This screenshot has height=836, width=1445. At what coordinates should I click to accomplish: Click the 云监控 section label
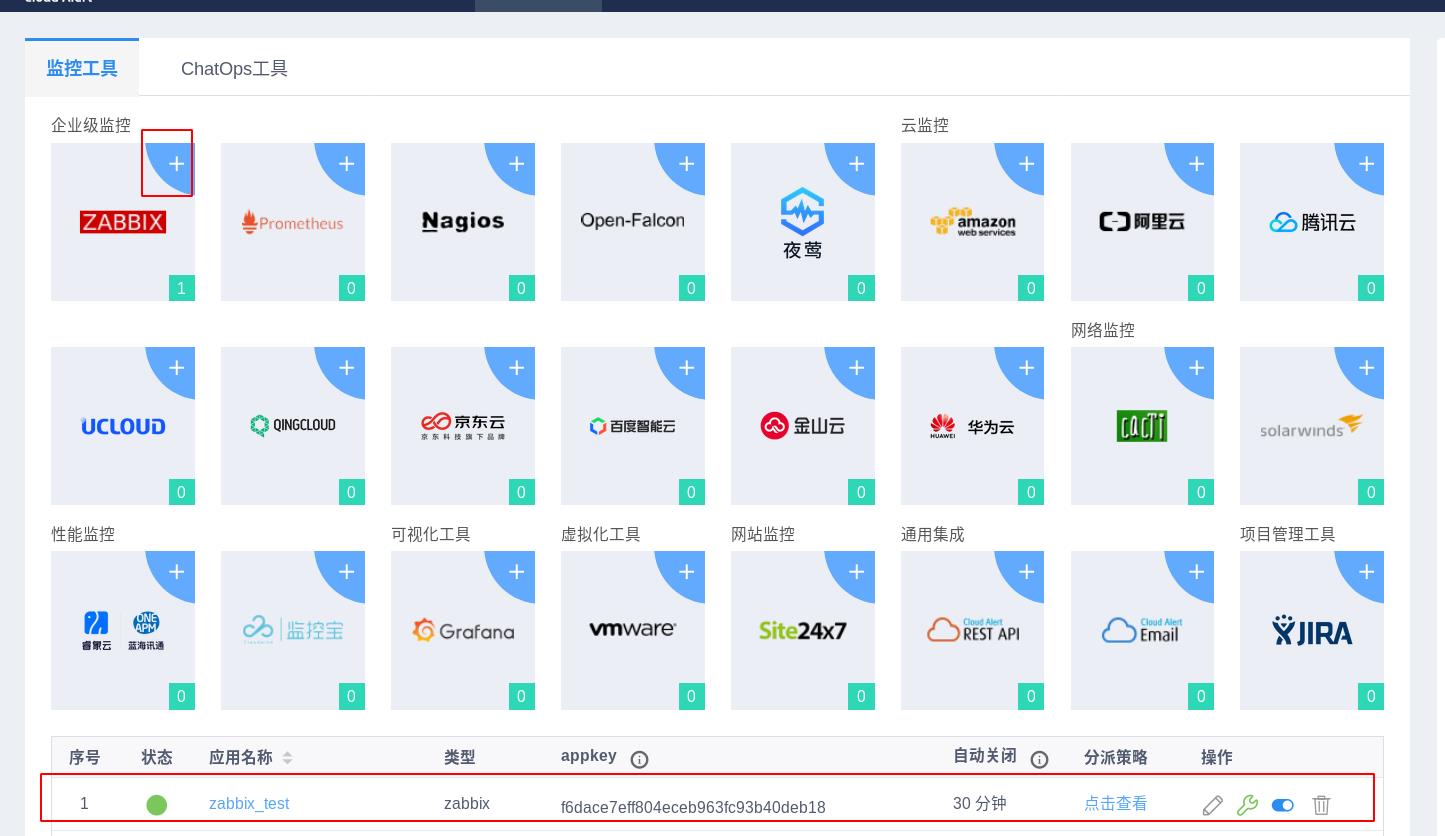click(x=925, y=125)
